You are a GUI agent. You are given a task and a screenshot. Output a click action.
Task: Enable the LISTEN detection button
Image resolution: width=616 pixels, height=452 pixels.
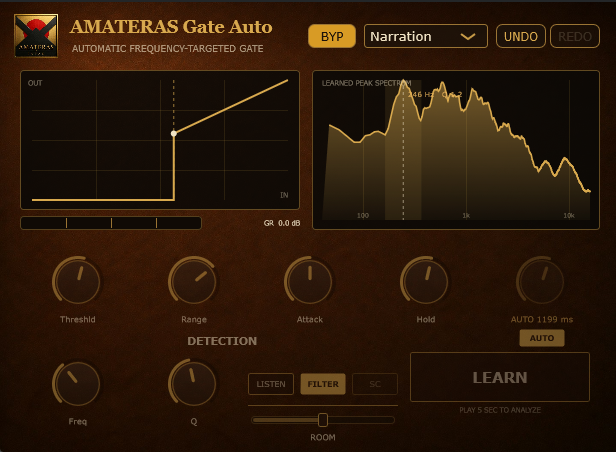pos(271,384)
